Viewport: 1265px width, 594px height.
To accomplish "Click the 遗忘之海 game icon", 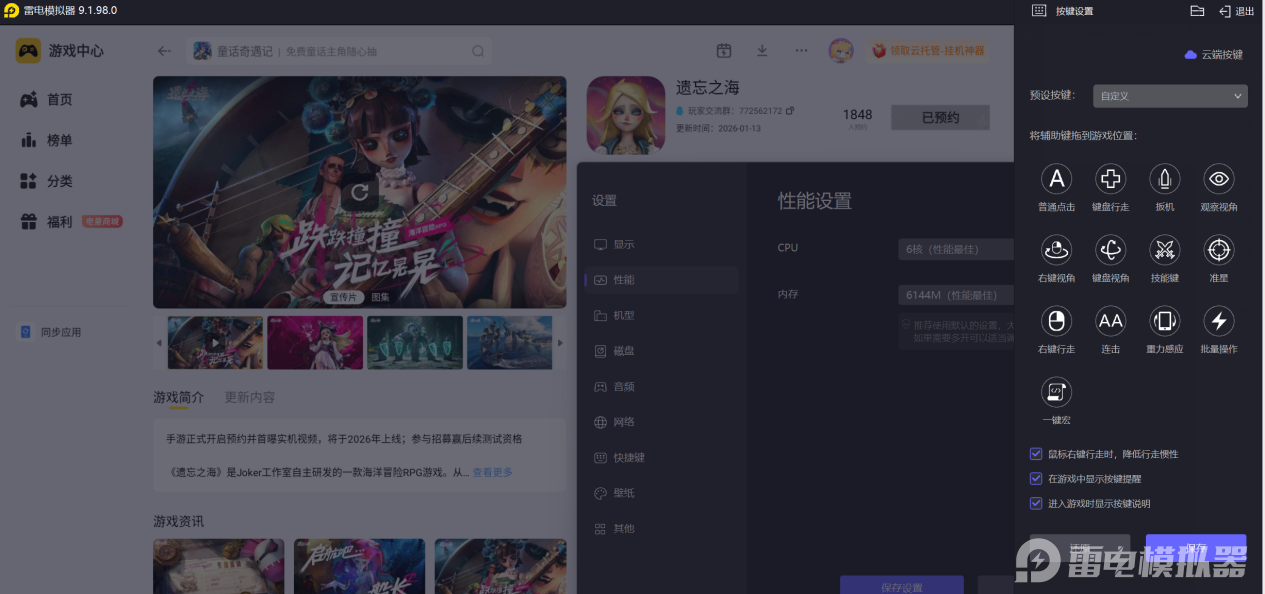I will [x=626, y=115].
